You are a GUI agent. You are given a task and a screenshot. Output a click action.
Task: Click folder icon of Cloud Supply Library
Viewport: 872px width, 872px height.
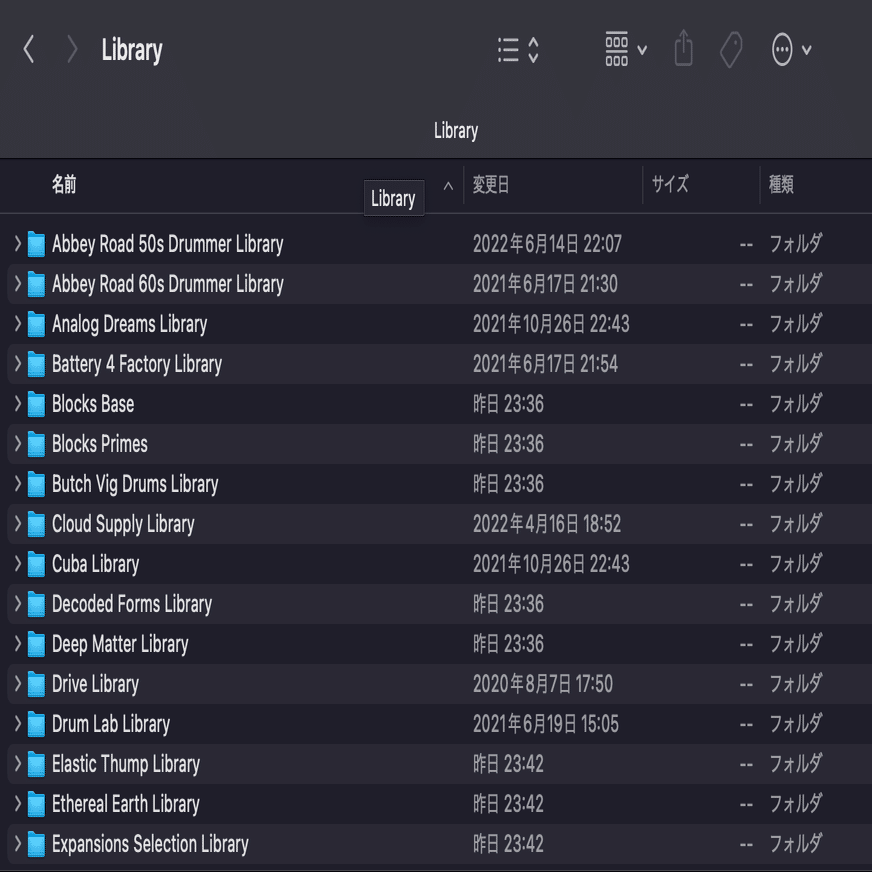tap(36, 524)
